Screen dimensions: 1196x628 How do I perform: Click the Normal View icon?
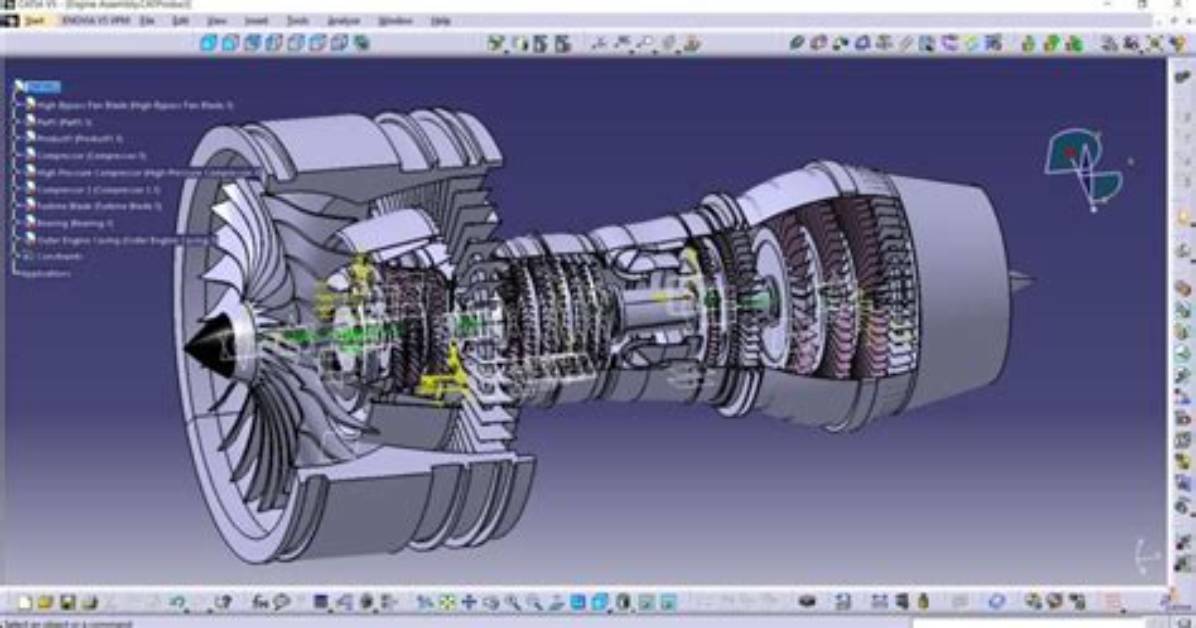[556, 603]
